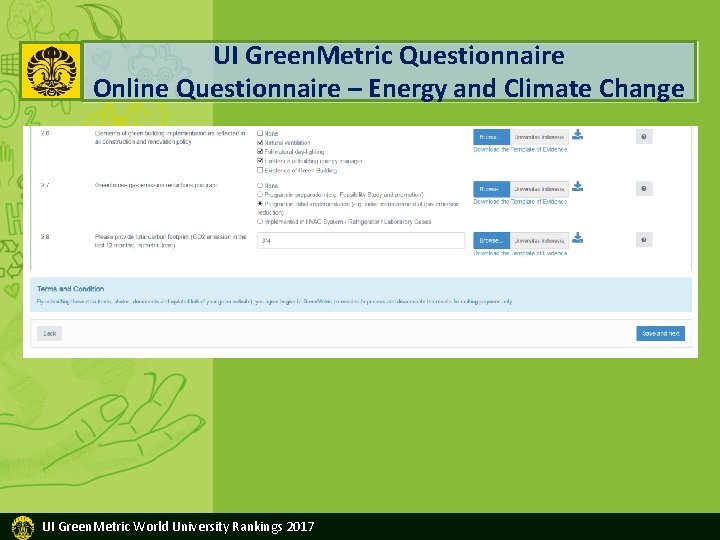Click Browse button for carbon footprint evidence
The height and width of the screenshot is (540, 720).
click(x=491, y=240)
